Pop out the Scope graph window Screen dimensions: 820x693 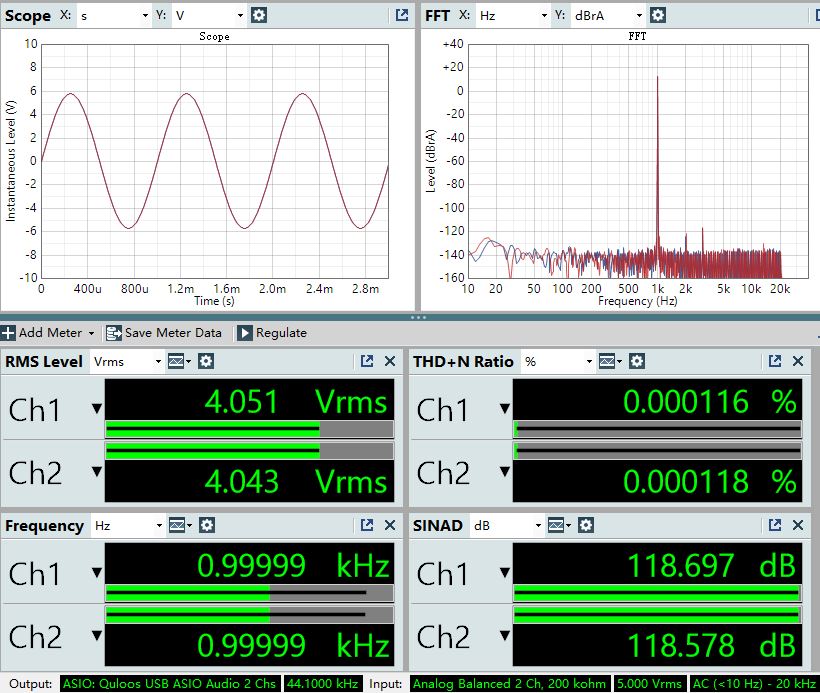pyautogui.click(x=401, y=15)
